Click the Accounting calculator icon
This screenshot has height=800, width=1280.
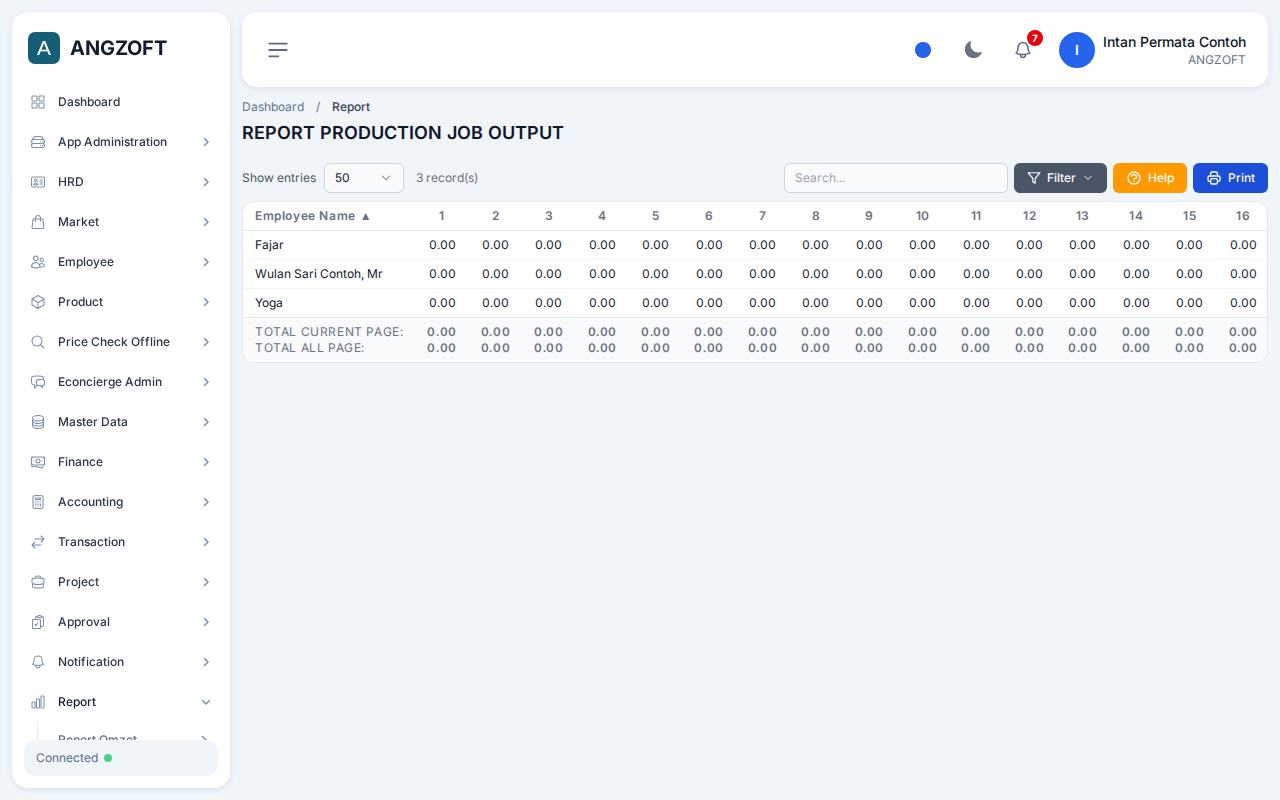(x=38, y=502)
